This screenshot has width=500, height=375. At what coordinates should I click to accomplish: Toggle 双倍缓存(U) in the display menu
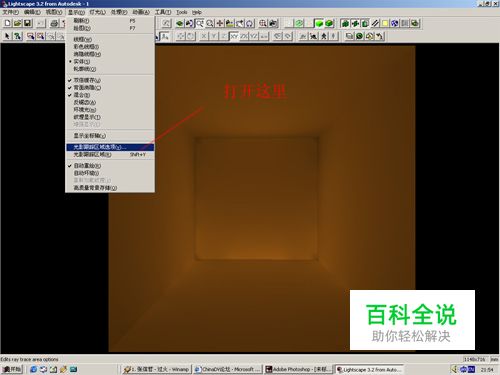(110, 80)
